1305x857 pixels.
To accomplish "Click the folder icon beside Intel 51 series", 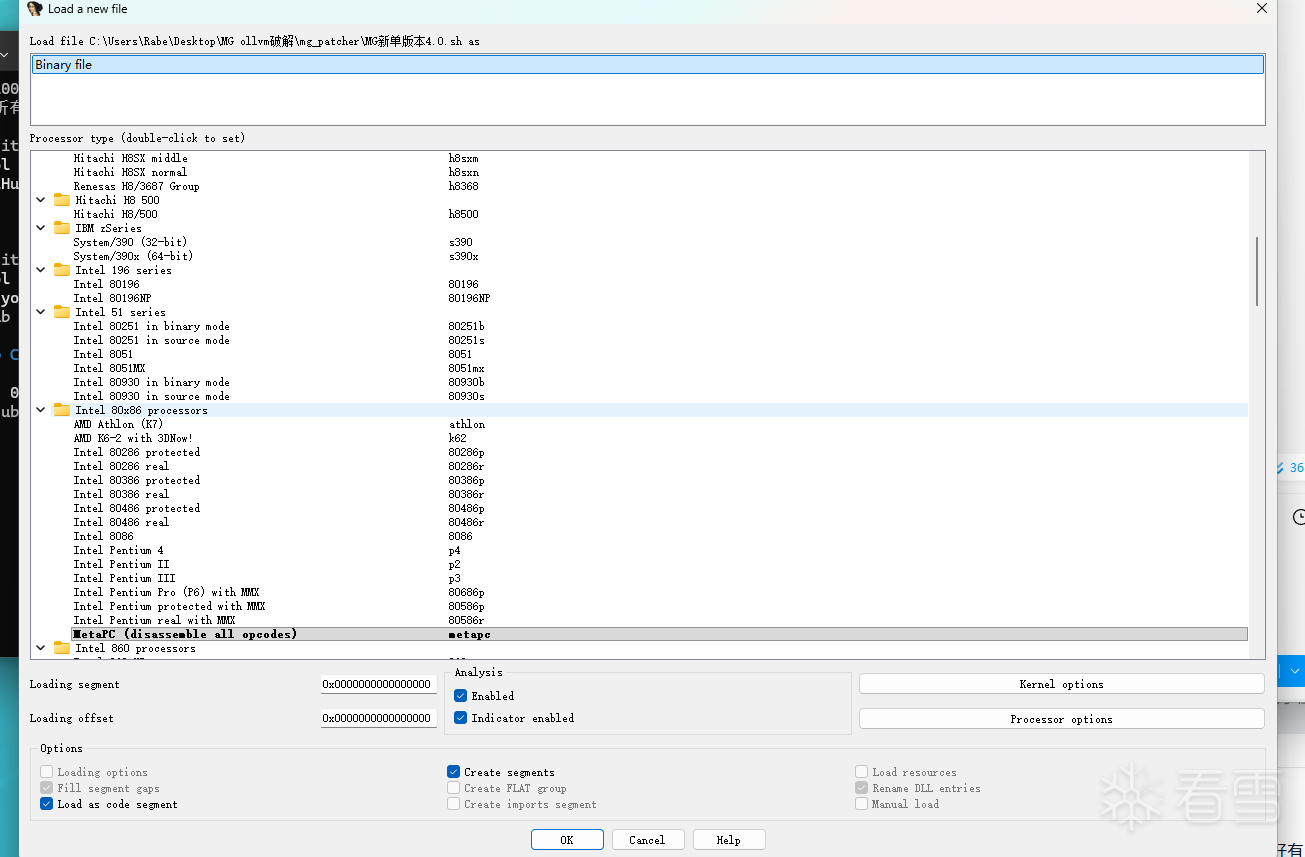I will coord(62,312).
